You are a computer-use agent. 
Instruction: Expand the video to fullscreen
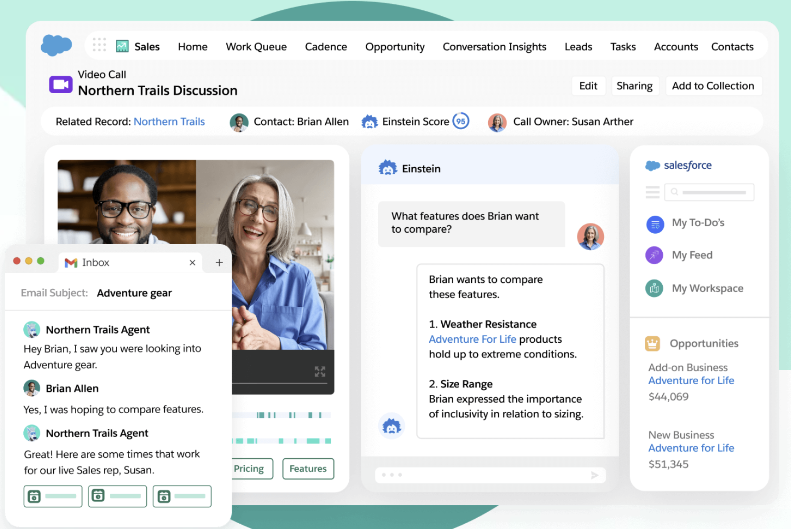(320, 372)
